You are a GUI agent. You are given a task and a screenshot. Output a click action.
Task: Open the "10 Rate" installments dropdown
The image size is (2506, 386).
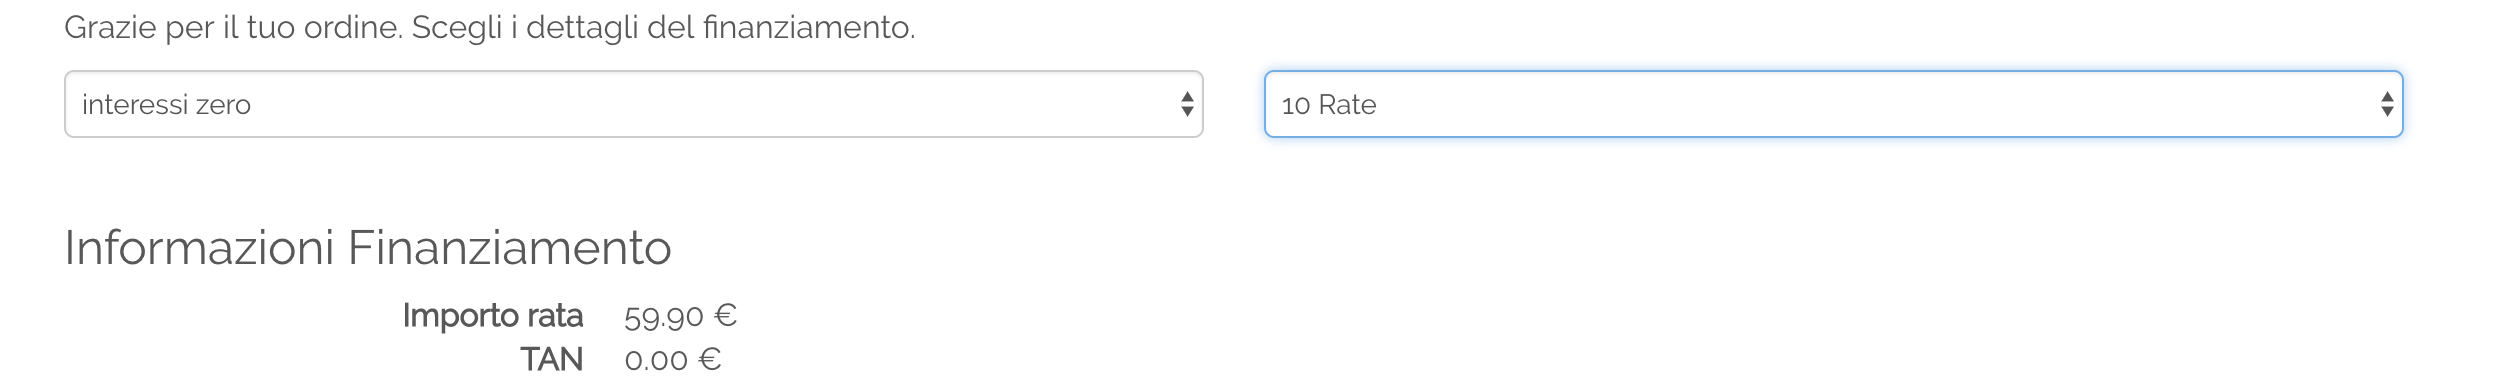(x=1833, y=104)
